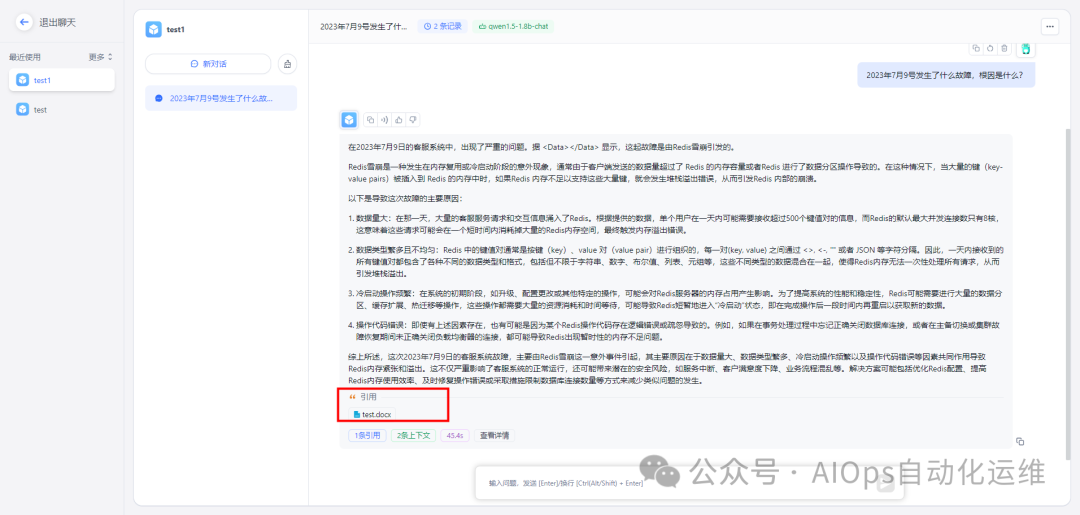This screenshot has height=515, width=1080.
Task: Open 查看详情 view details
Action: point(494,435)
